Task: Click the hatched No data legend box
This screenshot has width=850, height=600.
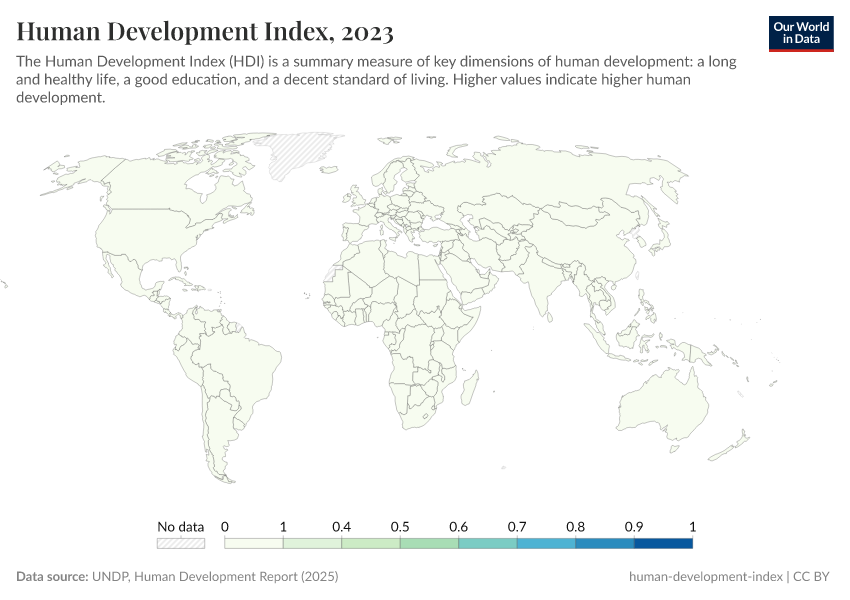Action: (x=180, y=543)
